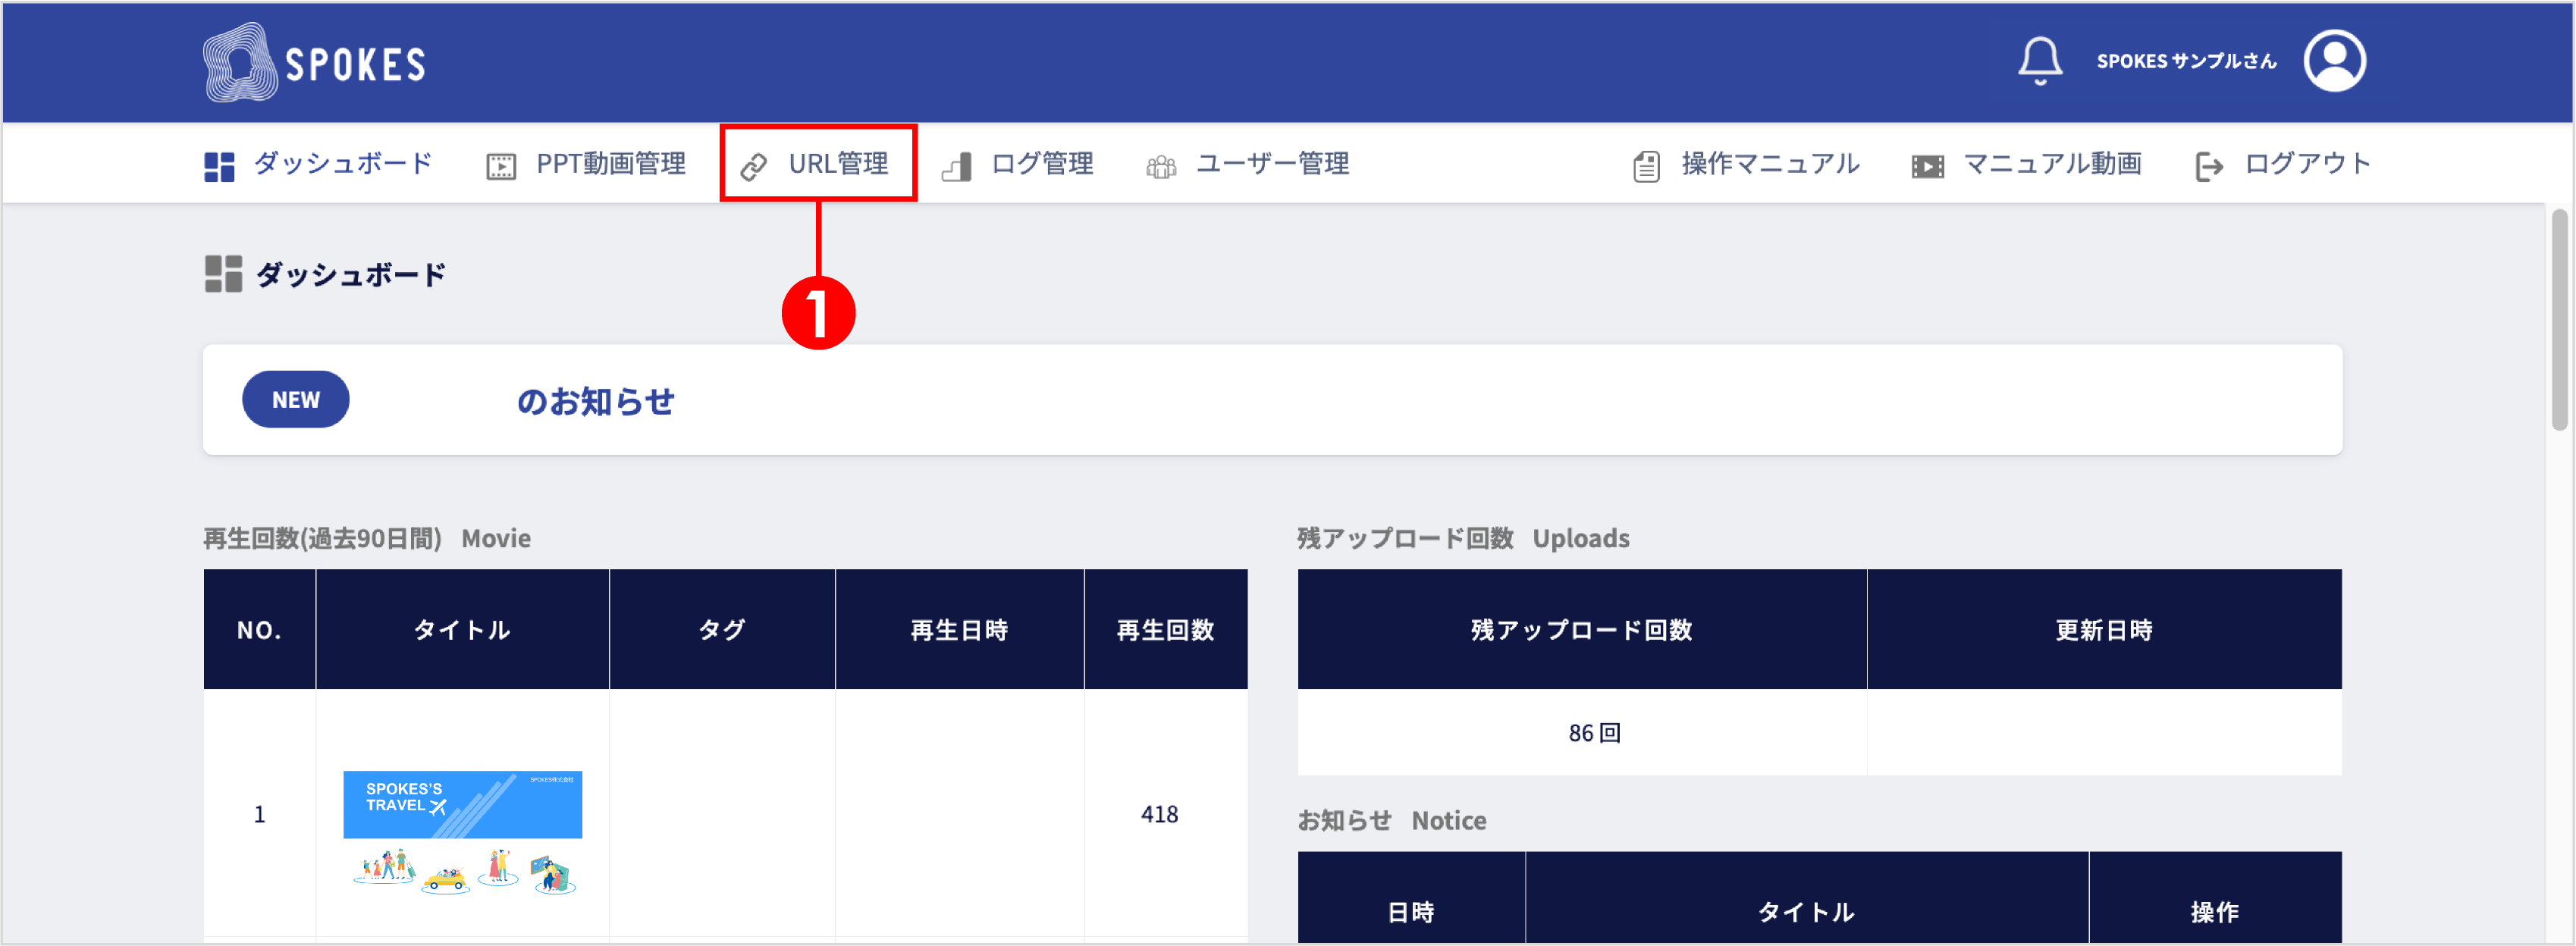
Task: Click the 操作マニュアル document icon
Action: point(1646,166)
